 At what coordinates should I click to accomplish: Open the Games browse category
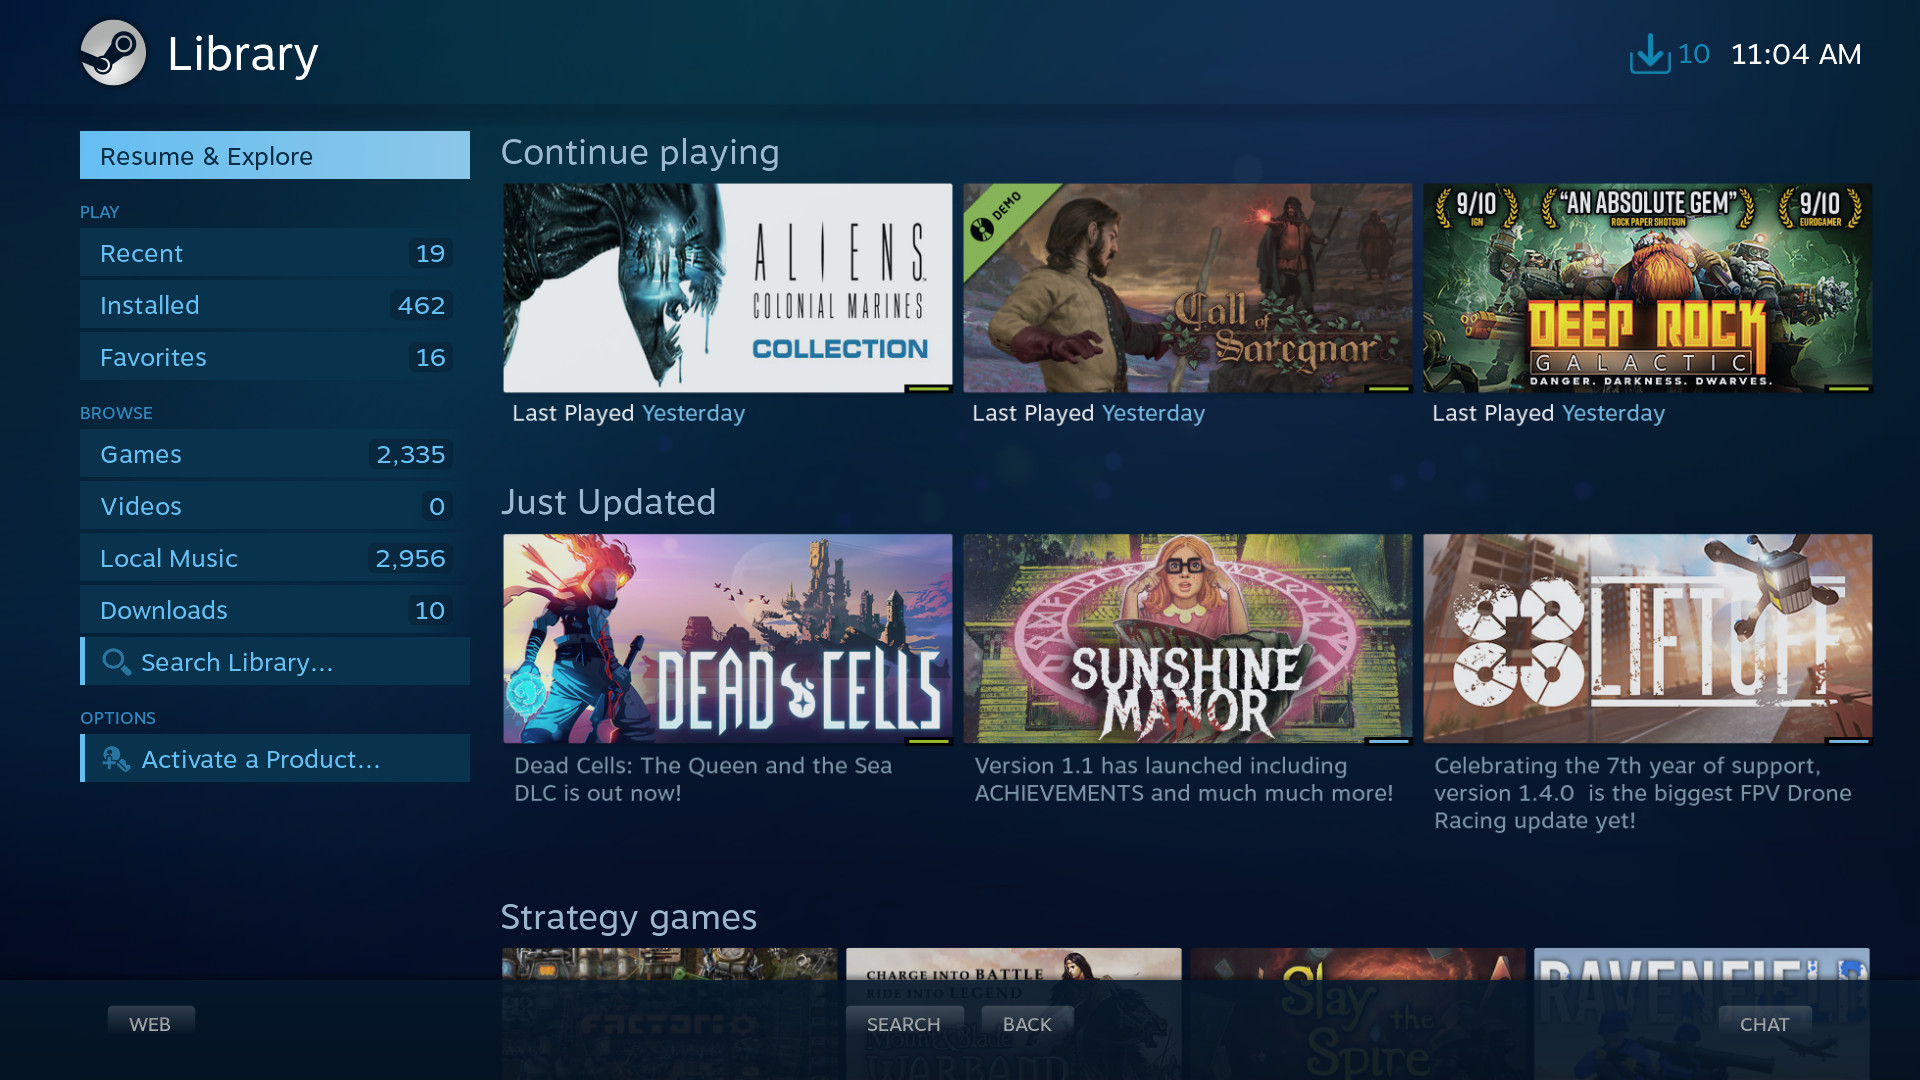tap(140, 454)
